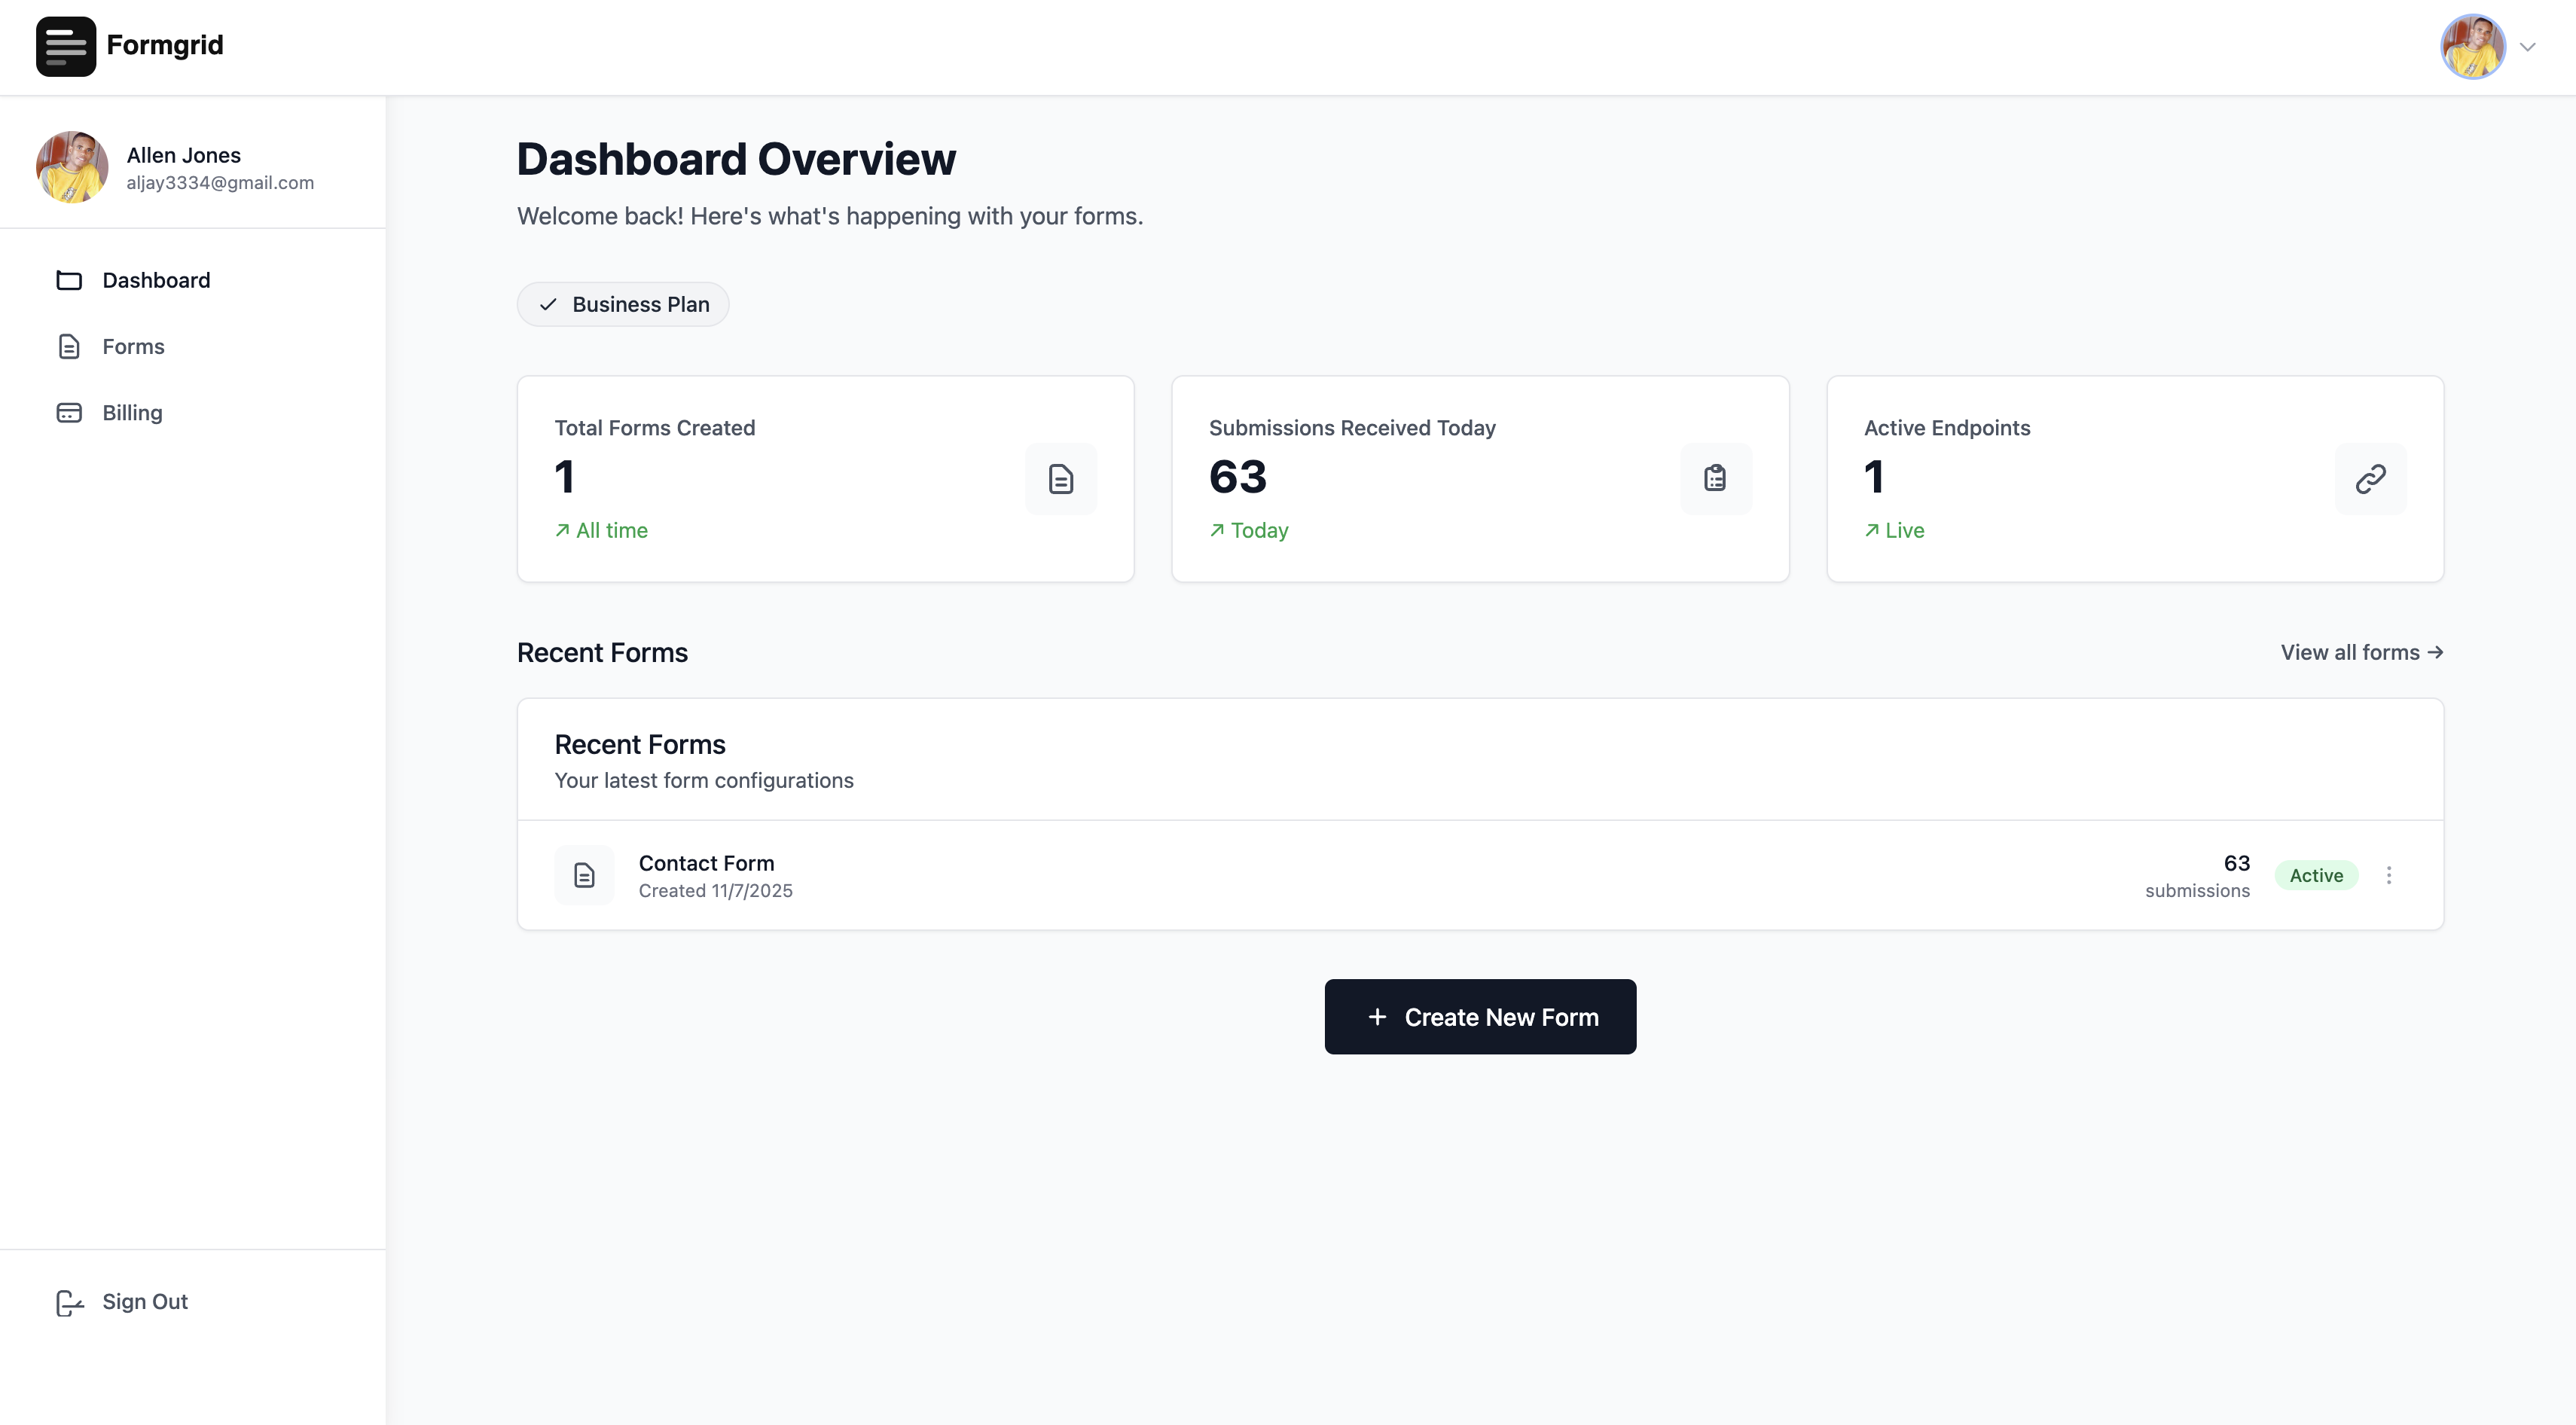
Task: Click the document icon in Total Forms card
Action: [x=1061, y=479]
